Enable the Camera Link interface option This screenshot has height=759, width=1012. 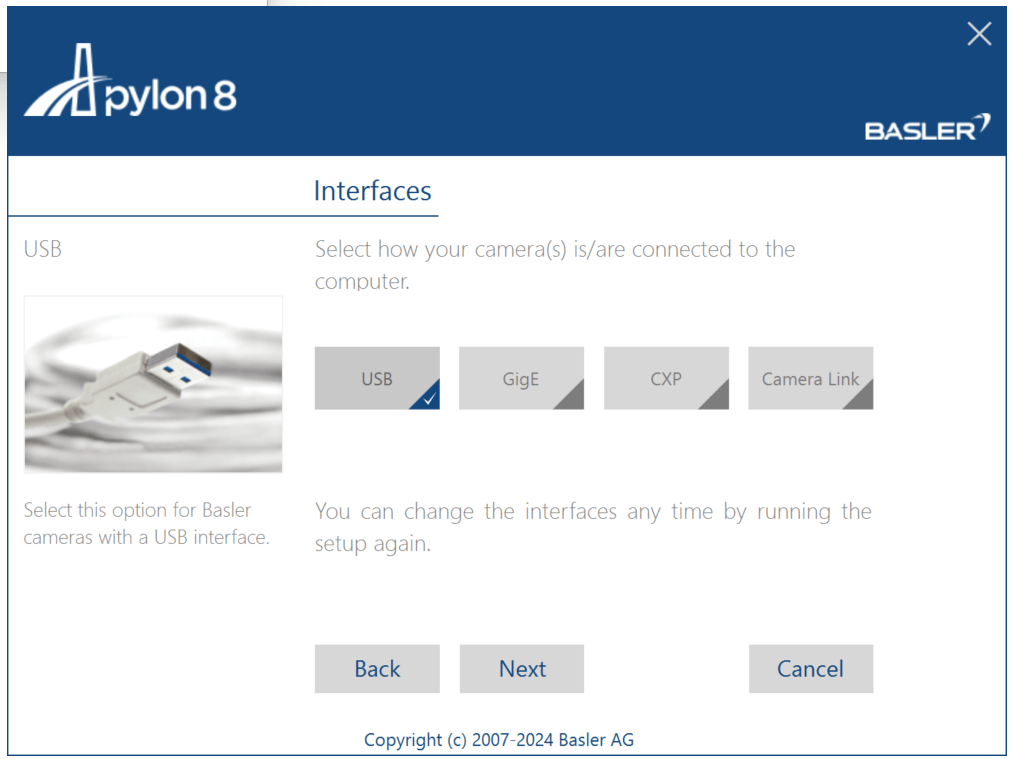[x=809, y=378]
